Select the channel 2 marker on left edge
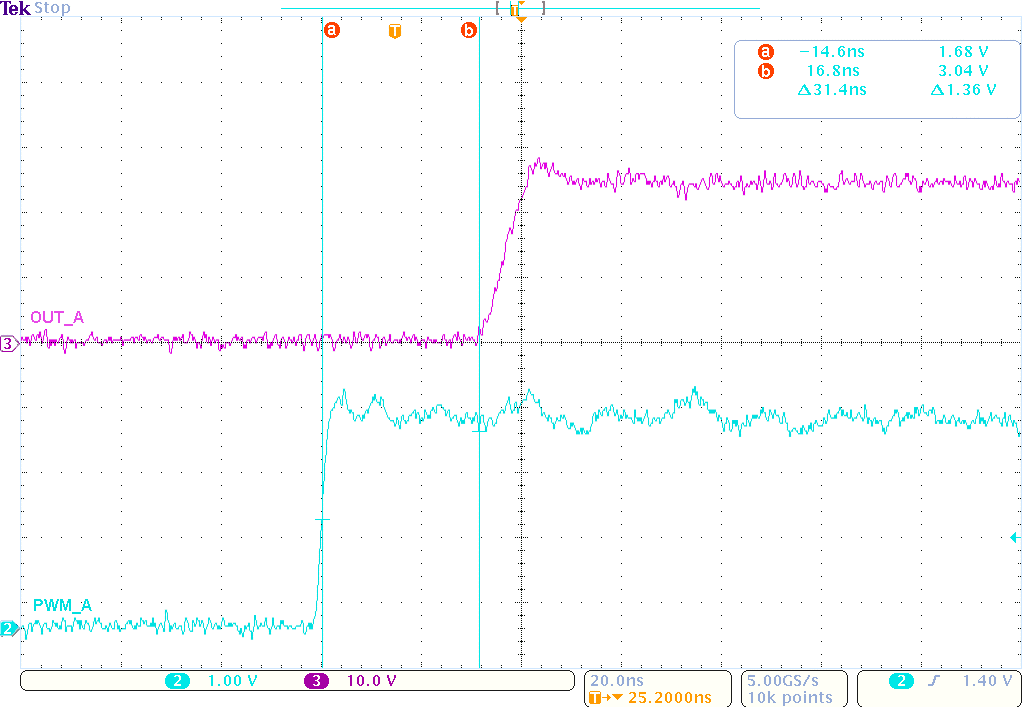Screen dimensions: 1024x707 click(8, 630)
